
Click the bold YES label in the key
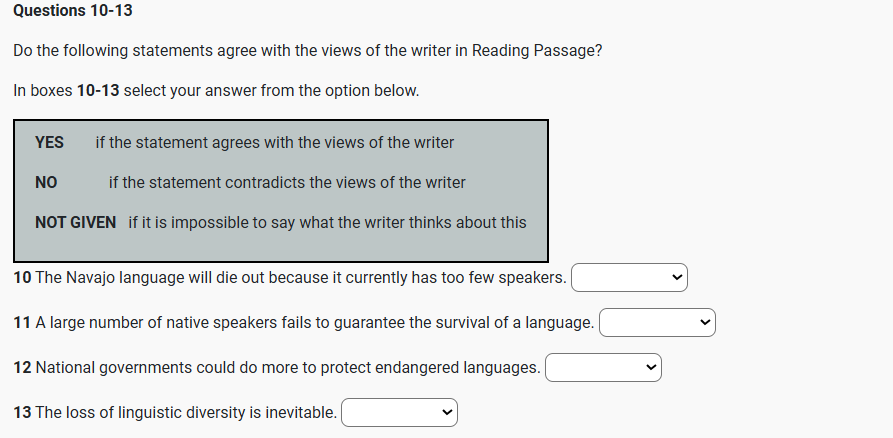point(49,142)
